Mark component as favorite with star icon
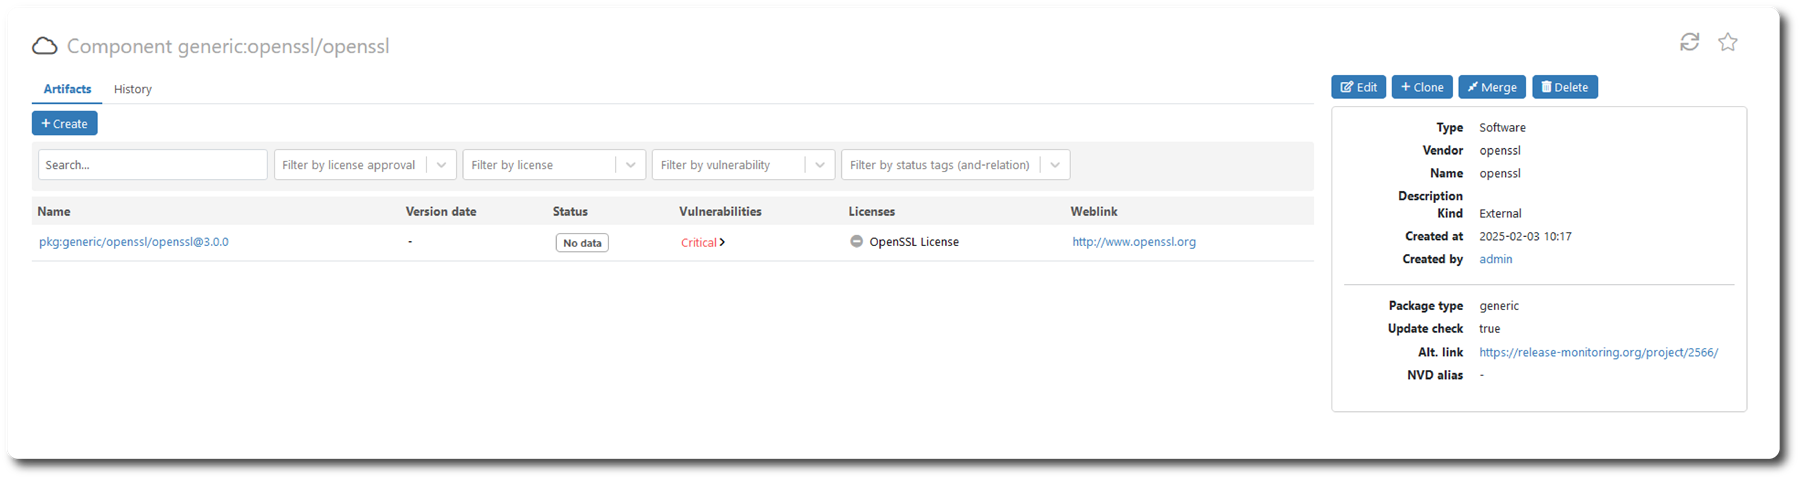This screenshot has height=479, width=1800. tap(1728, 42)
